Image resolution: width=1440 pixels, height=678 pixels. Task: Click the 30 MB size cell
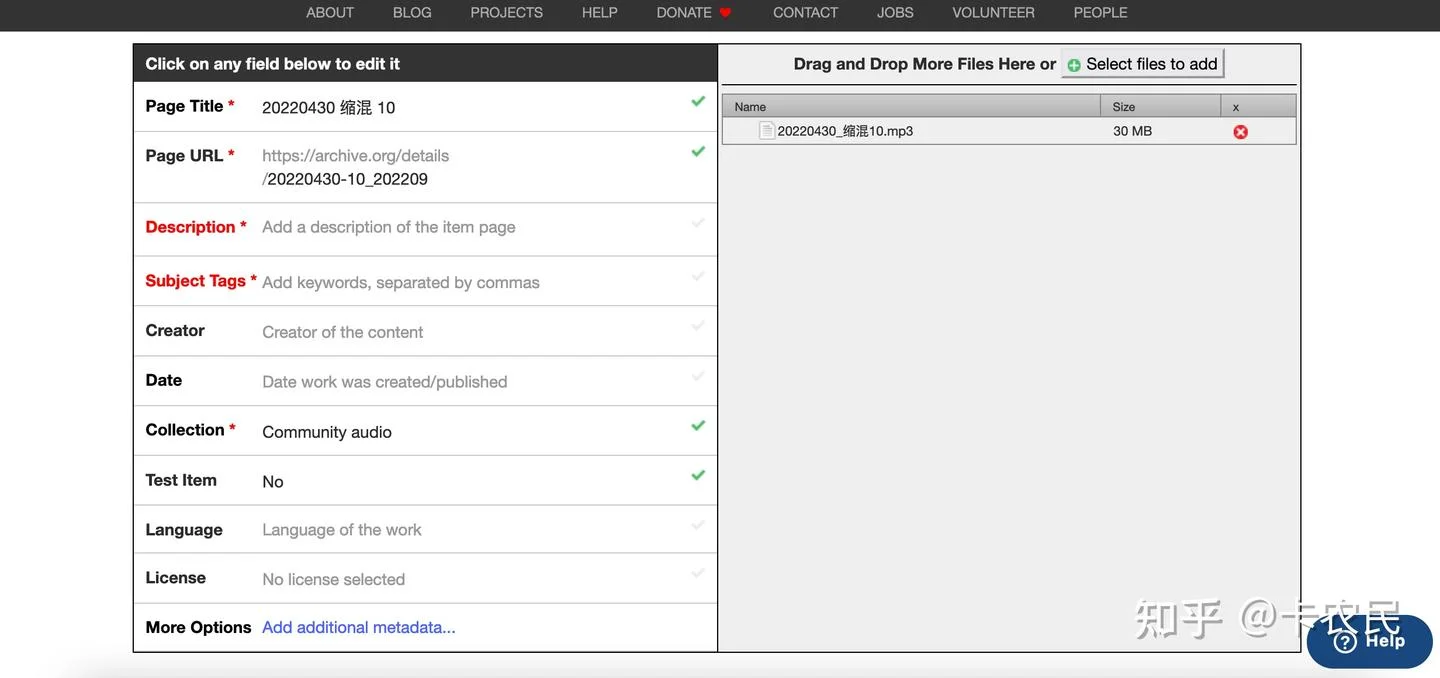[1132, 131]
